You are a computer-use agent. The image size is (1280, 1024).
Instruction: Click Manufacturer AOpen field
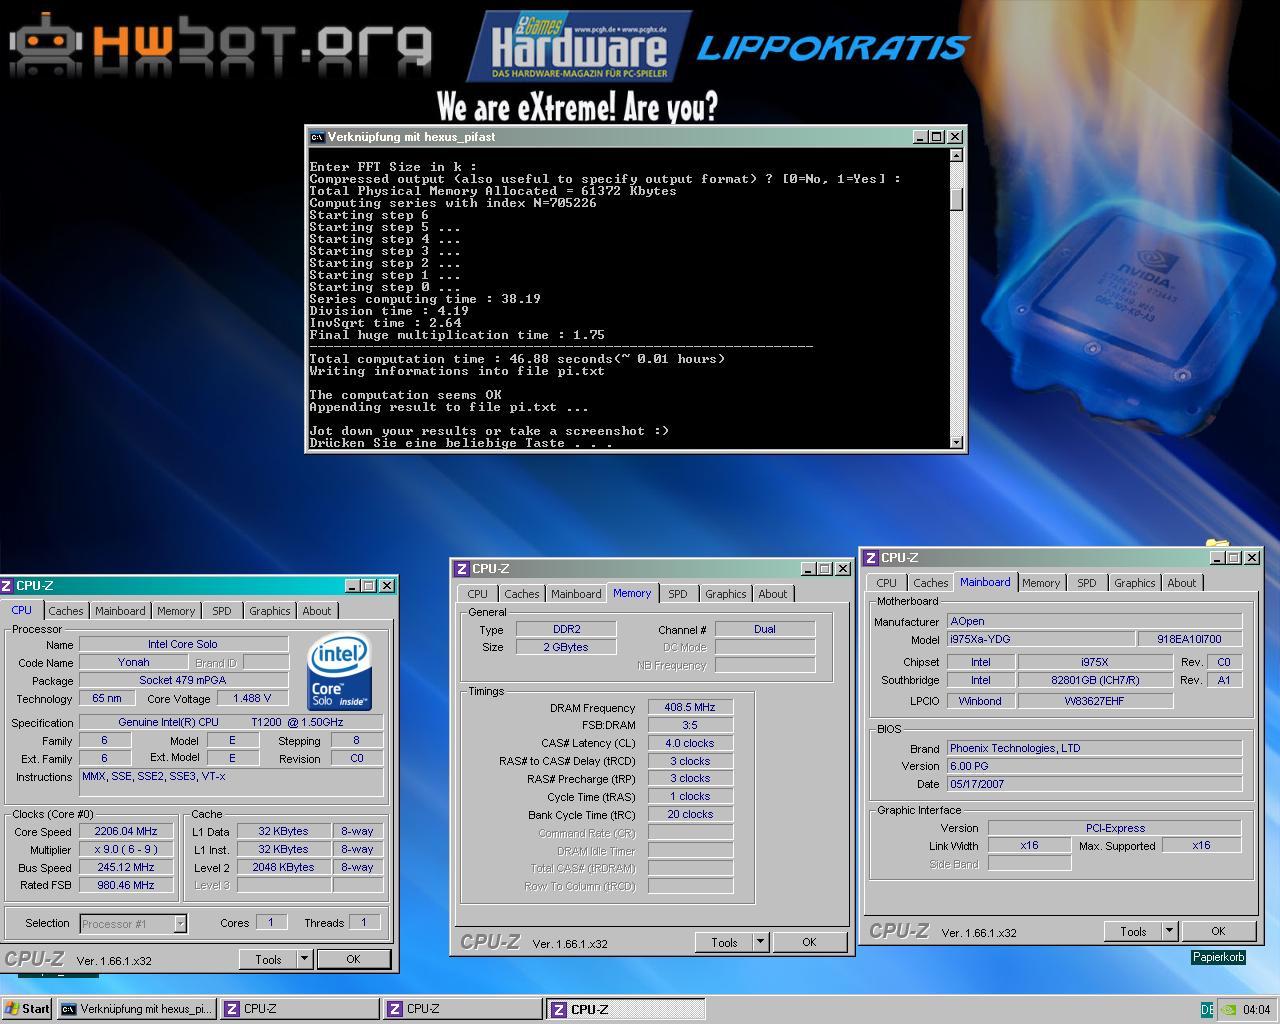click(x=1094, y=622)
